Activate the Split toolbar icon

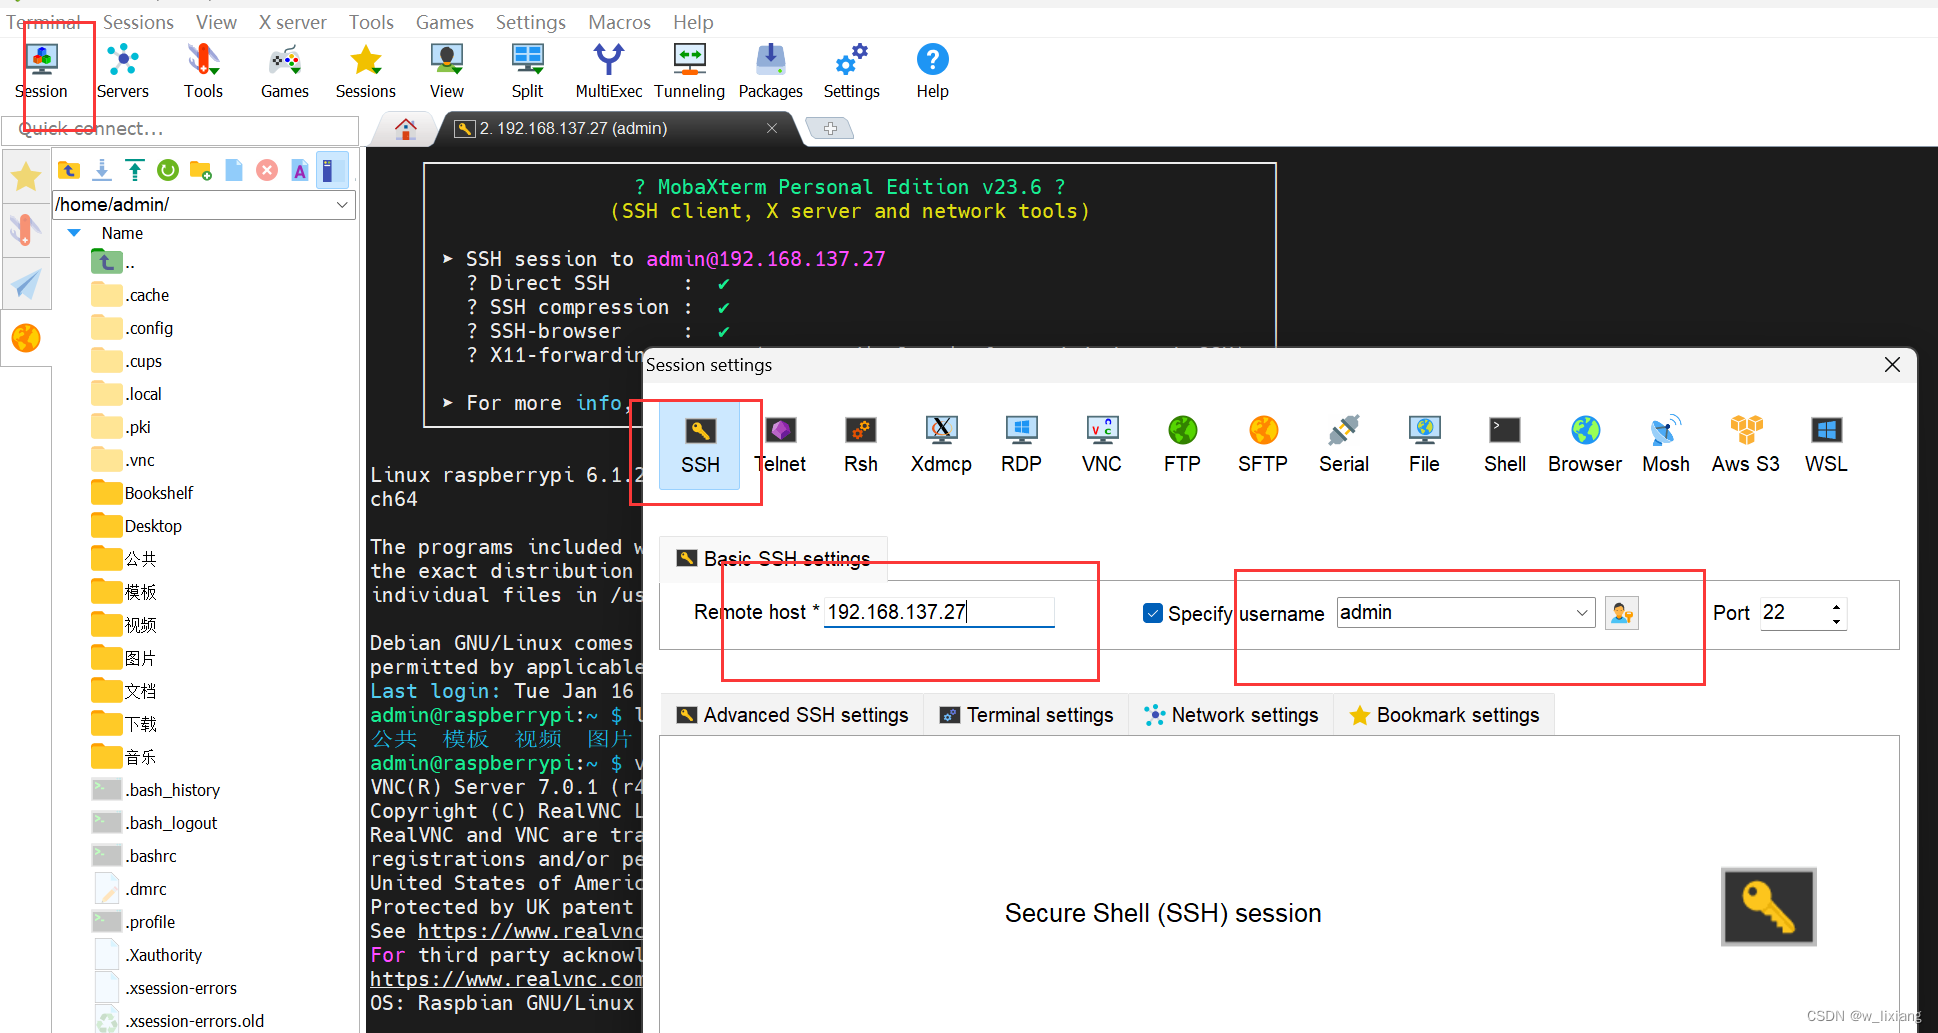[527, 71]
